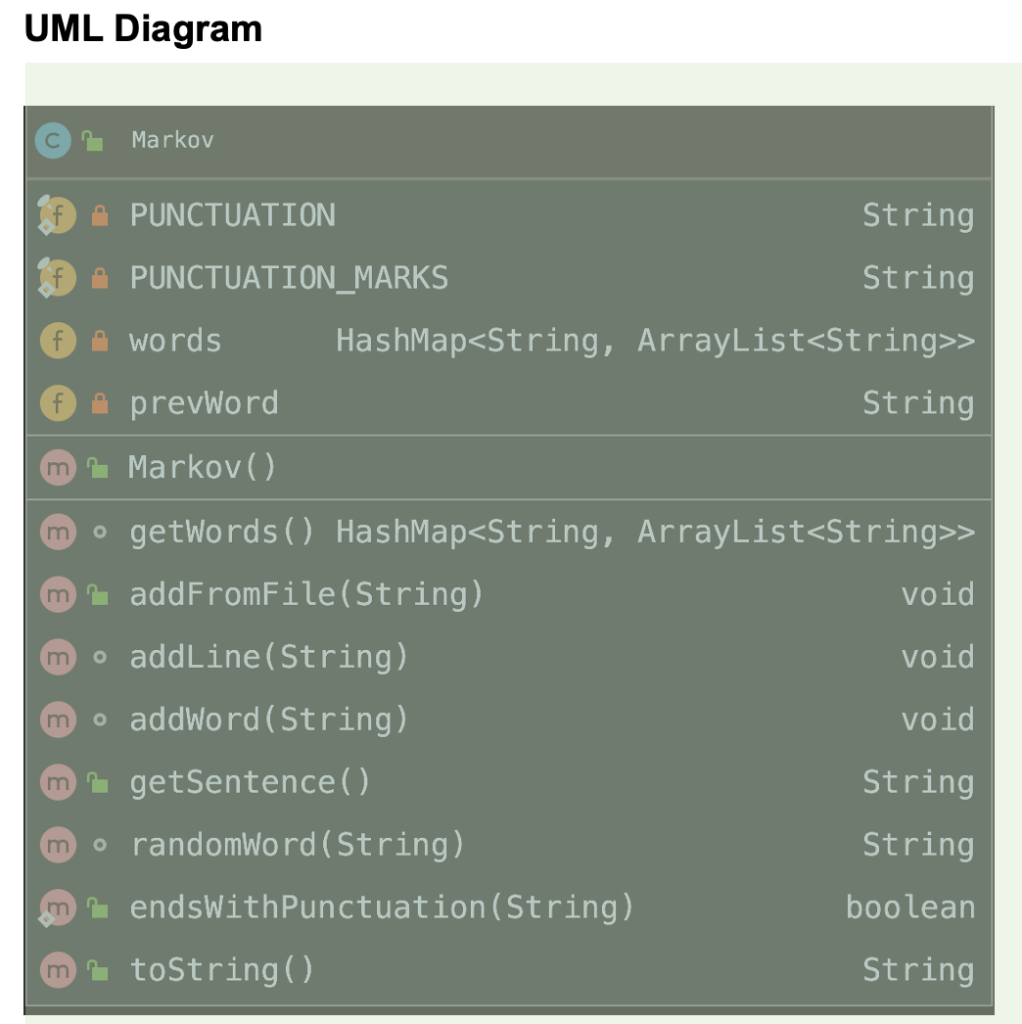Click the method icon for toString()
The width and height of the screenshot is (1022, 1024).
[x=57, y=969]
